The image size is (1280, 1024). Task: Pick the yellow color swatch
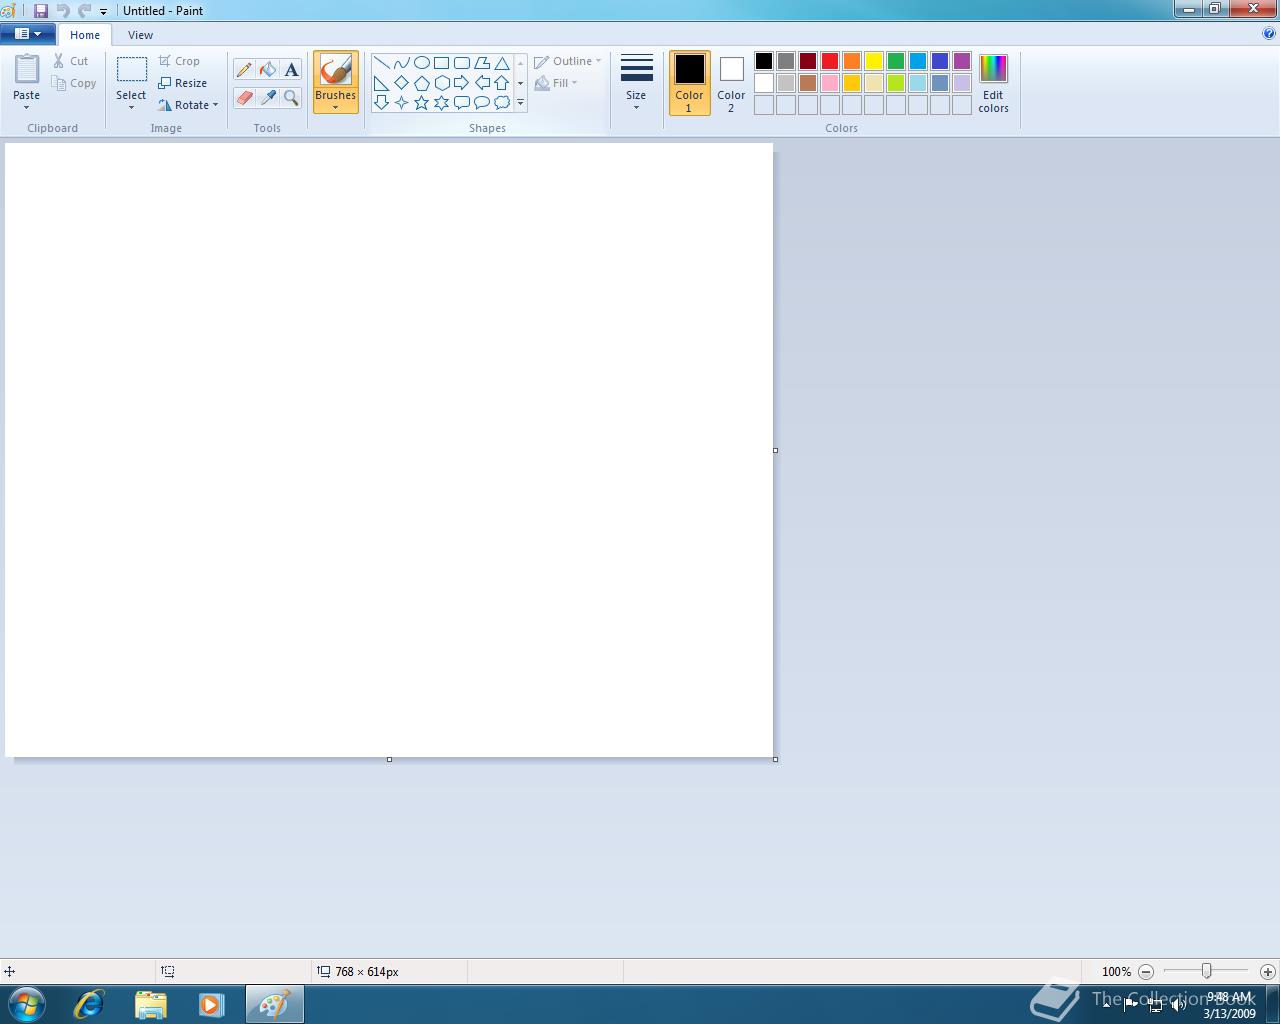coord(874,61)
